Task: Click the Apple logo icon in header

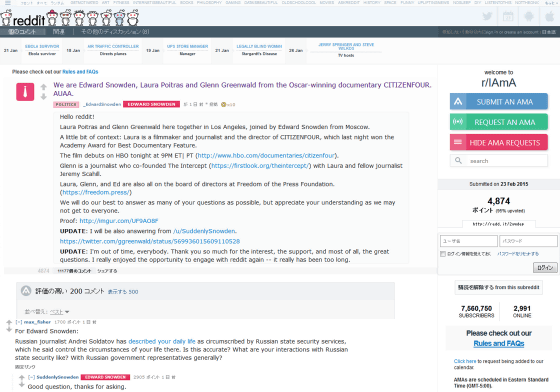Action: click(550, 16)
